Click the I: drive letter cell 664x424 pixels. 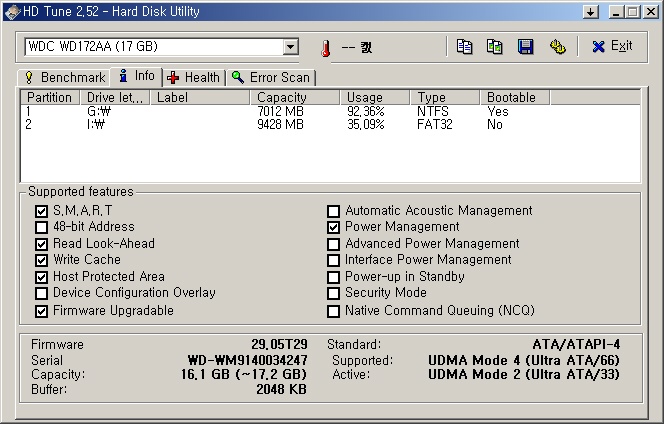(x=96, y=125)
